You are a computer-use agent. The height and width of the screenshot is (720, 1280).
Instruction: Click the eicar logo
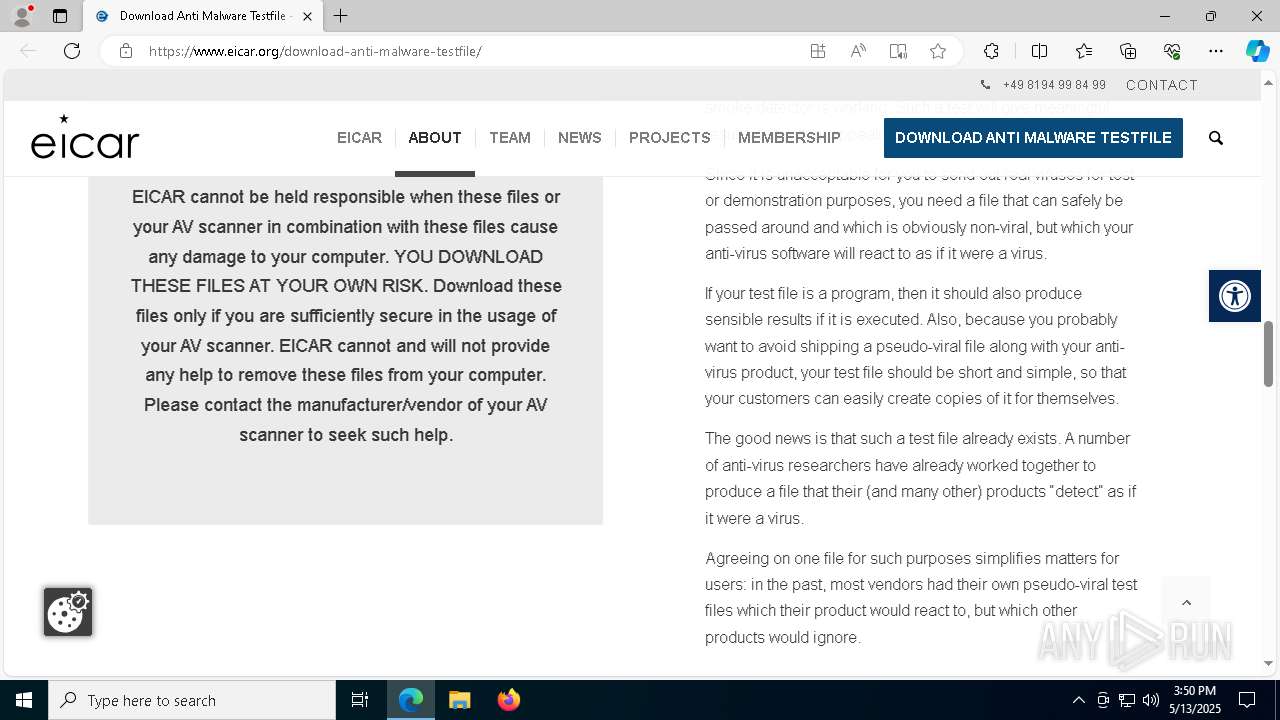coord(85,138)
